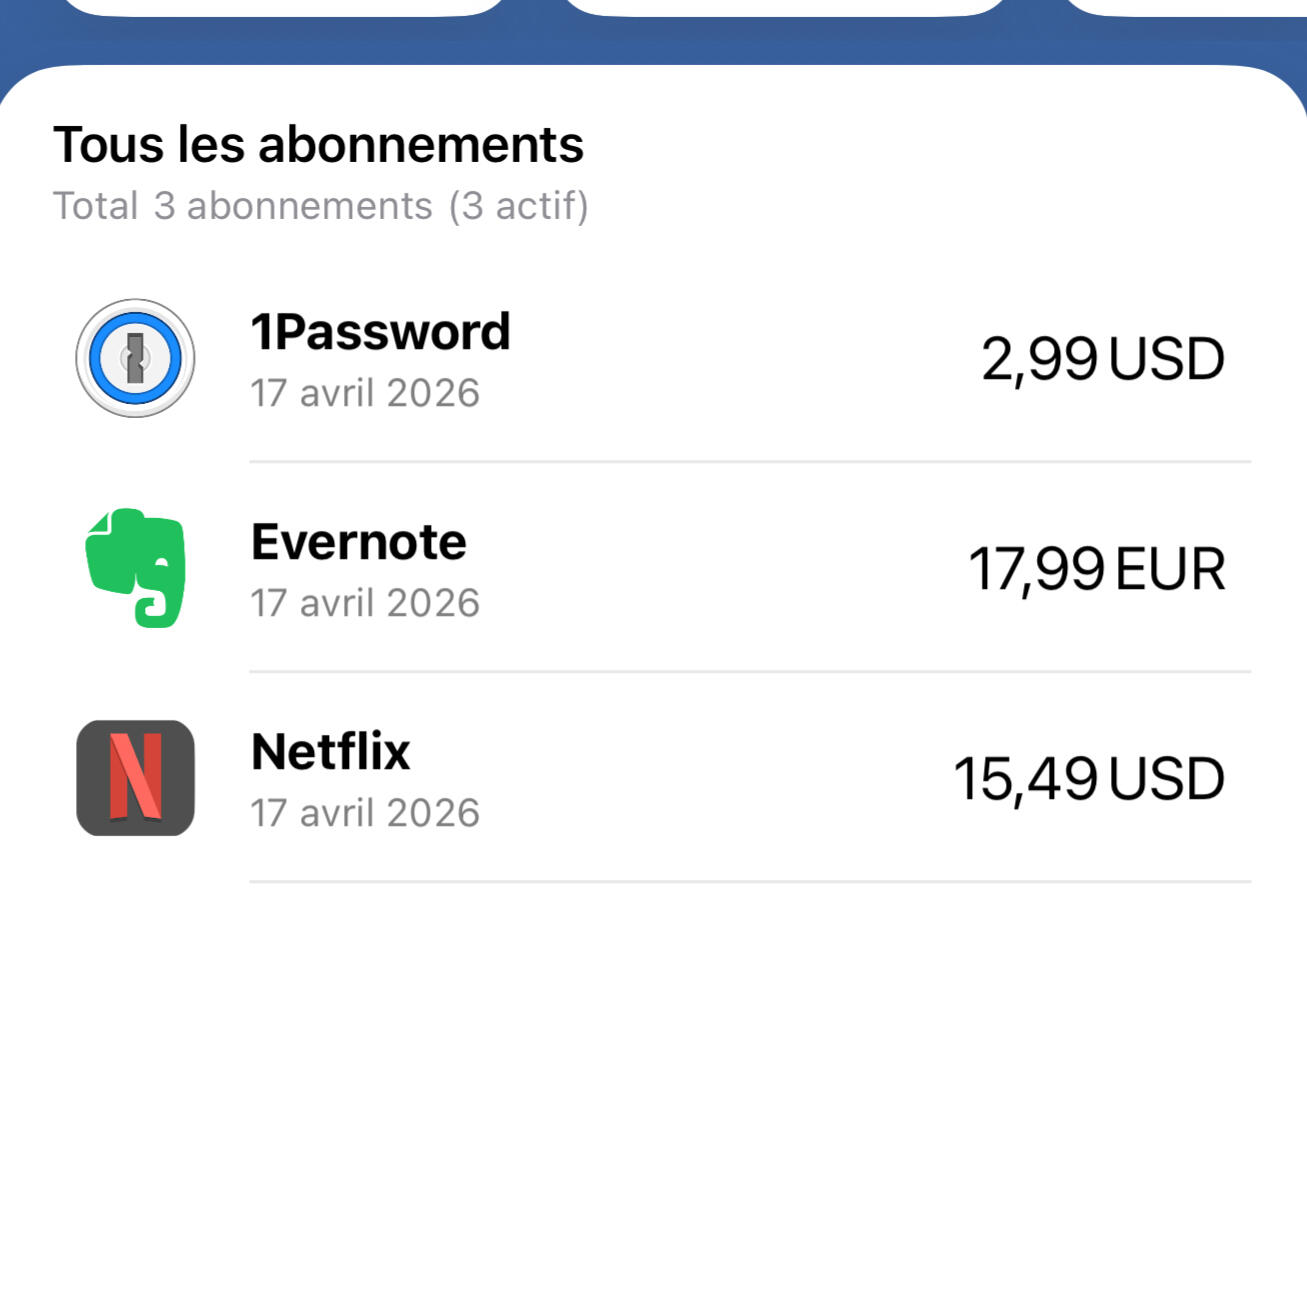Viewport: 1307px width, 1307px height.
Task: Select the 1Password renewal date text
Action: tap(365, 393)
